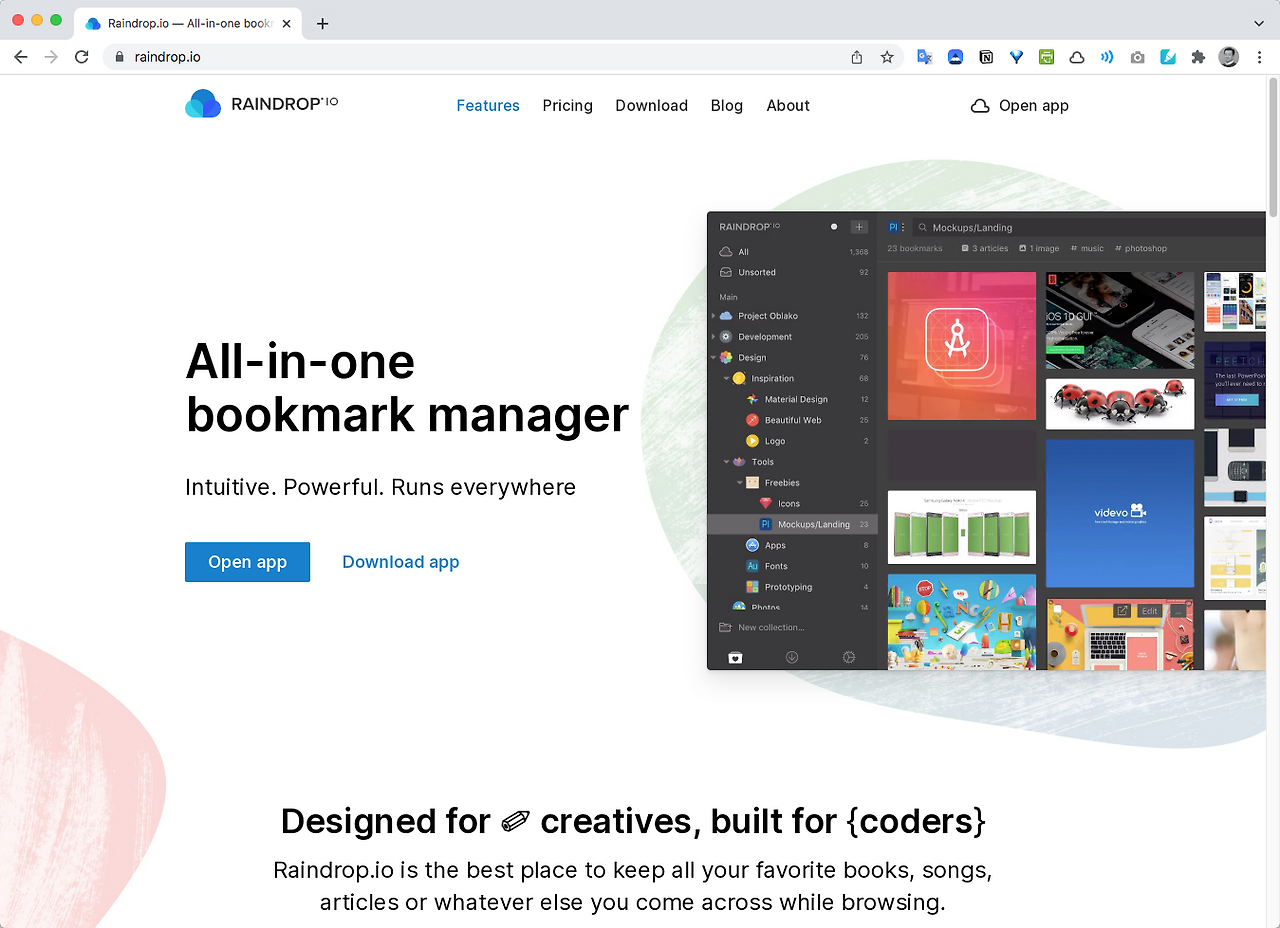Bookmark this page with the star icon
1280x928 pixels.
pyautogui.click(x=887, y=57)
